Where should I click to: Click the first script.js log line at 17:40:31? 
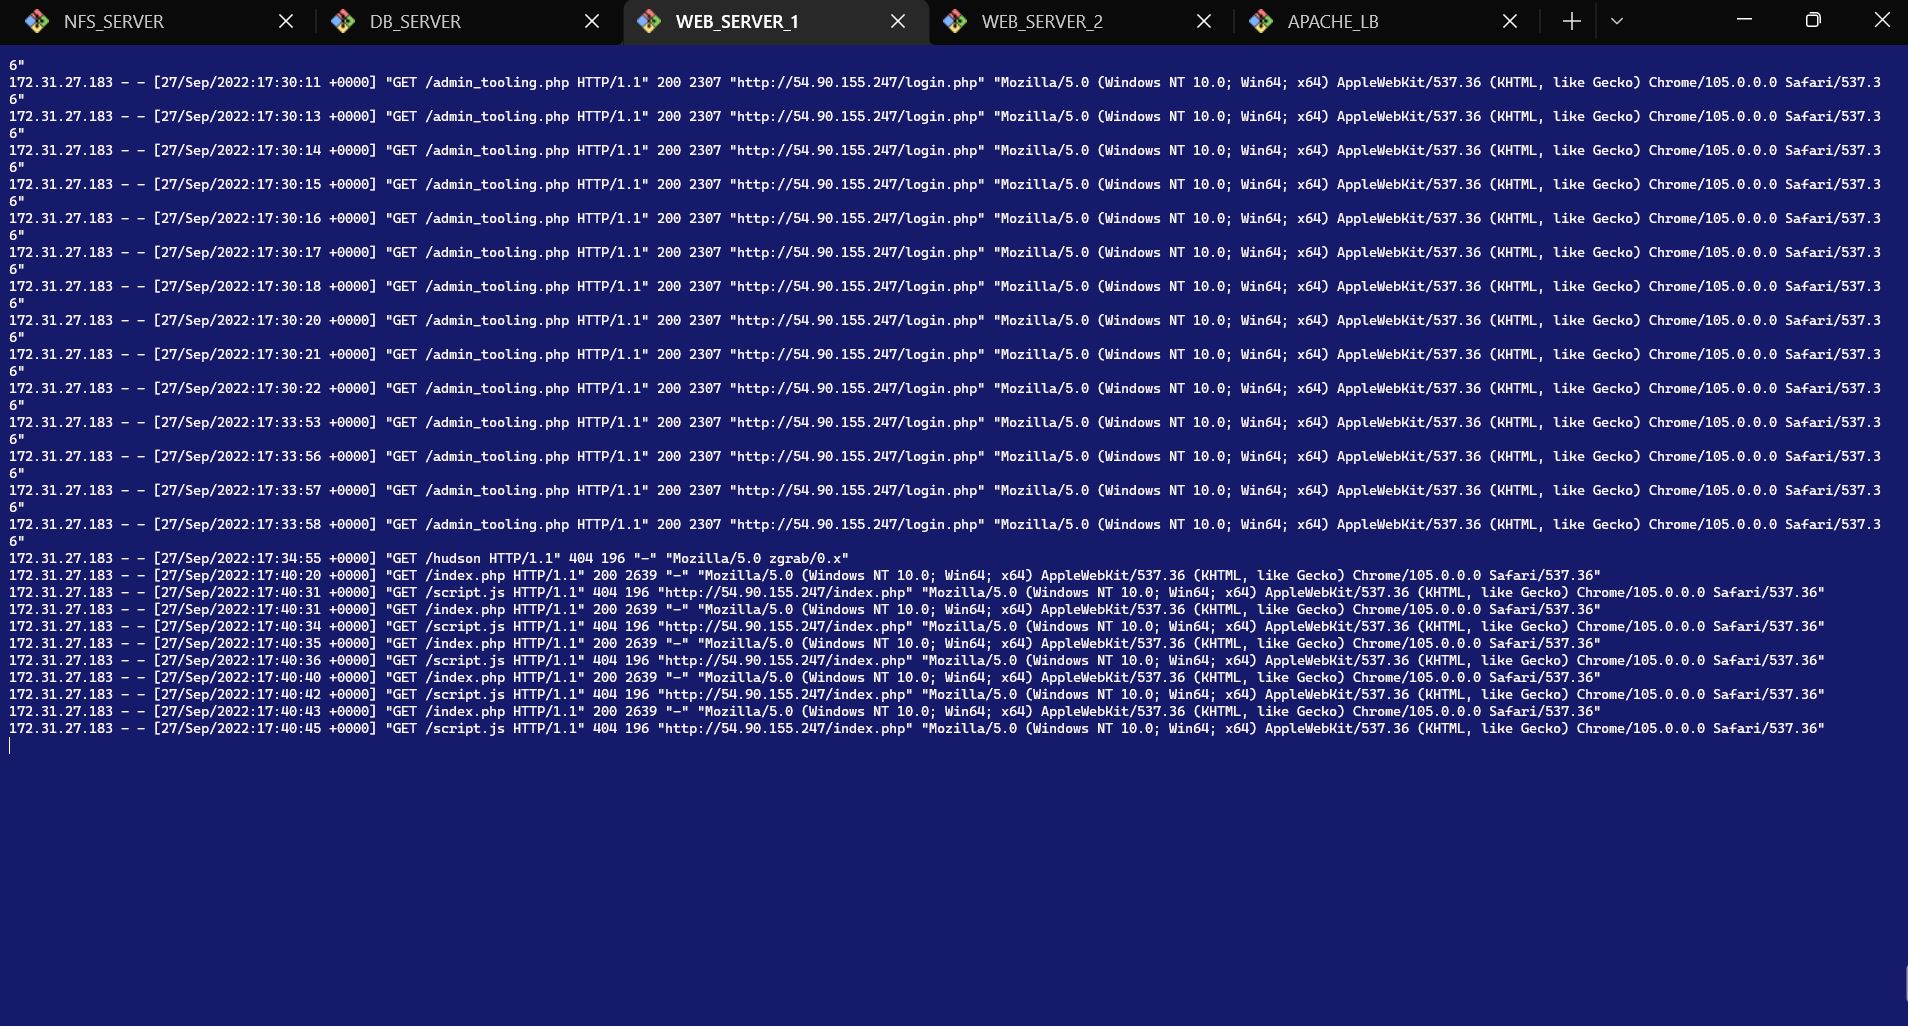coord(917,593)
